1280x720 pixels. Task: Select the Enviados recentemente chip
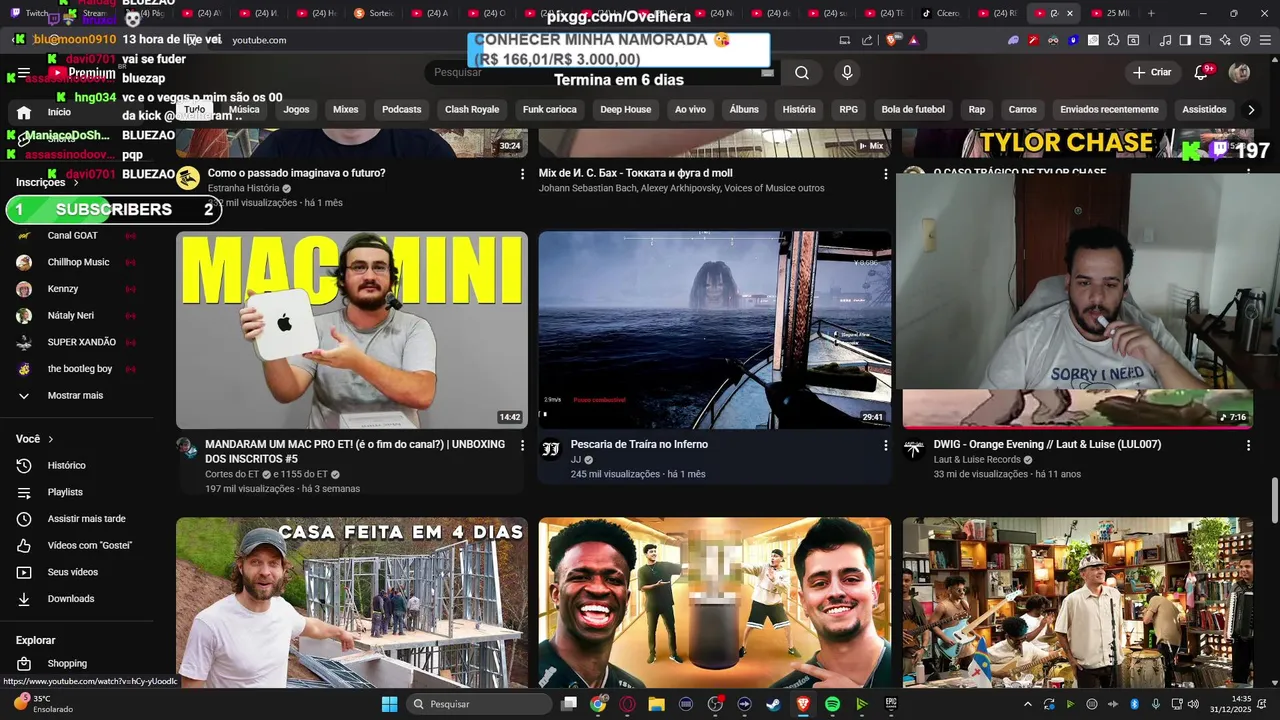(x=1109, y=110)
